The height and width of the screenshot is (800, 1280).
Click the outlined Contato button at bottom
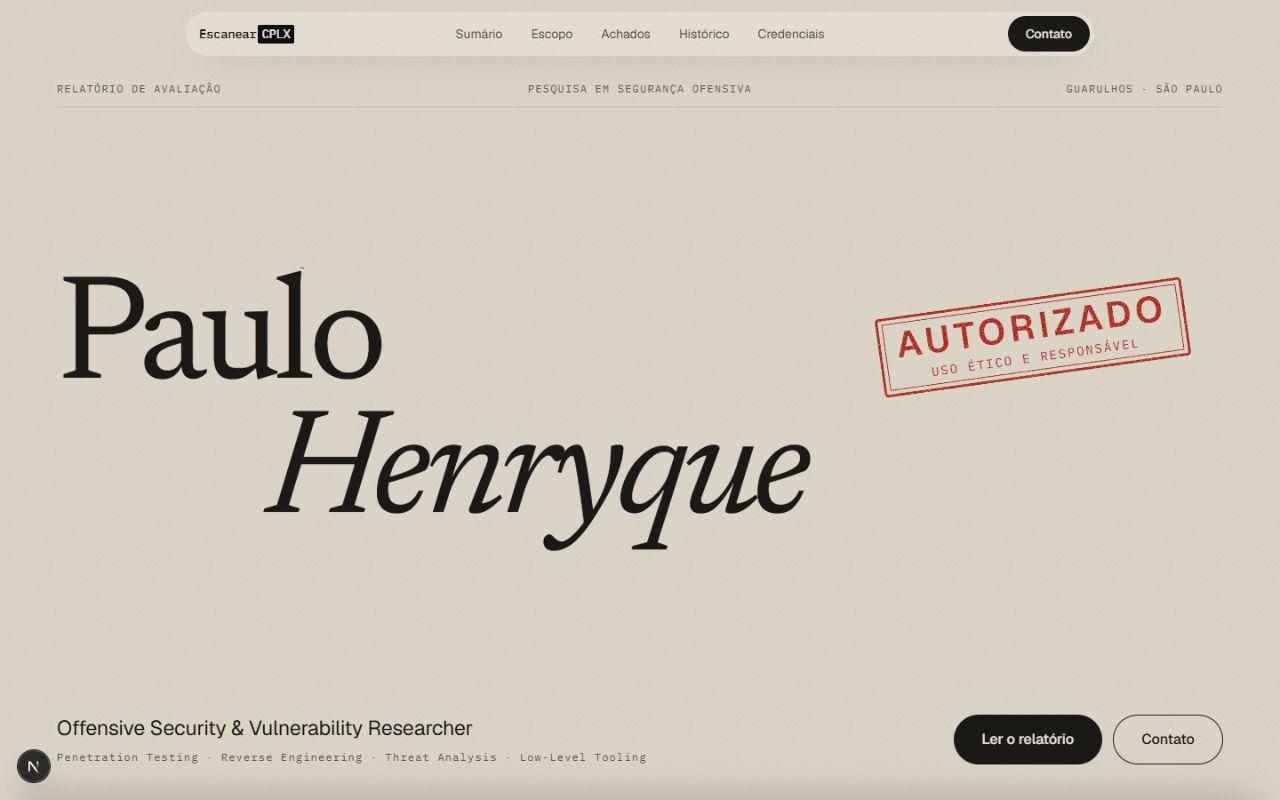(x=1168, y=739)
